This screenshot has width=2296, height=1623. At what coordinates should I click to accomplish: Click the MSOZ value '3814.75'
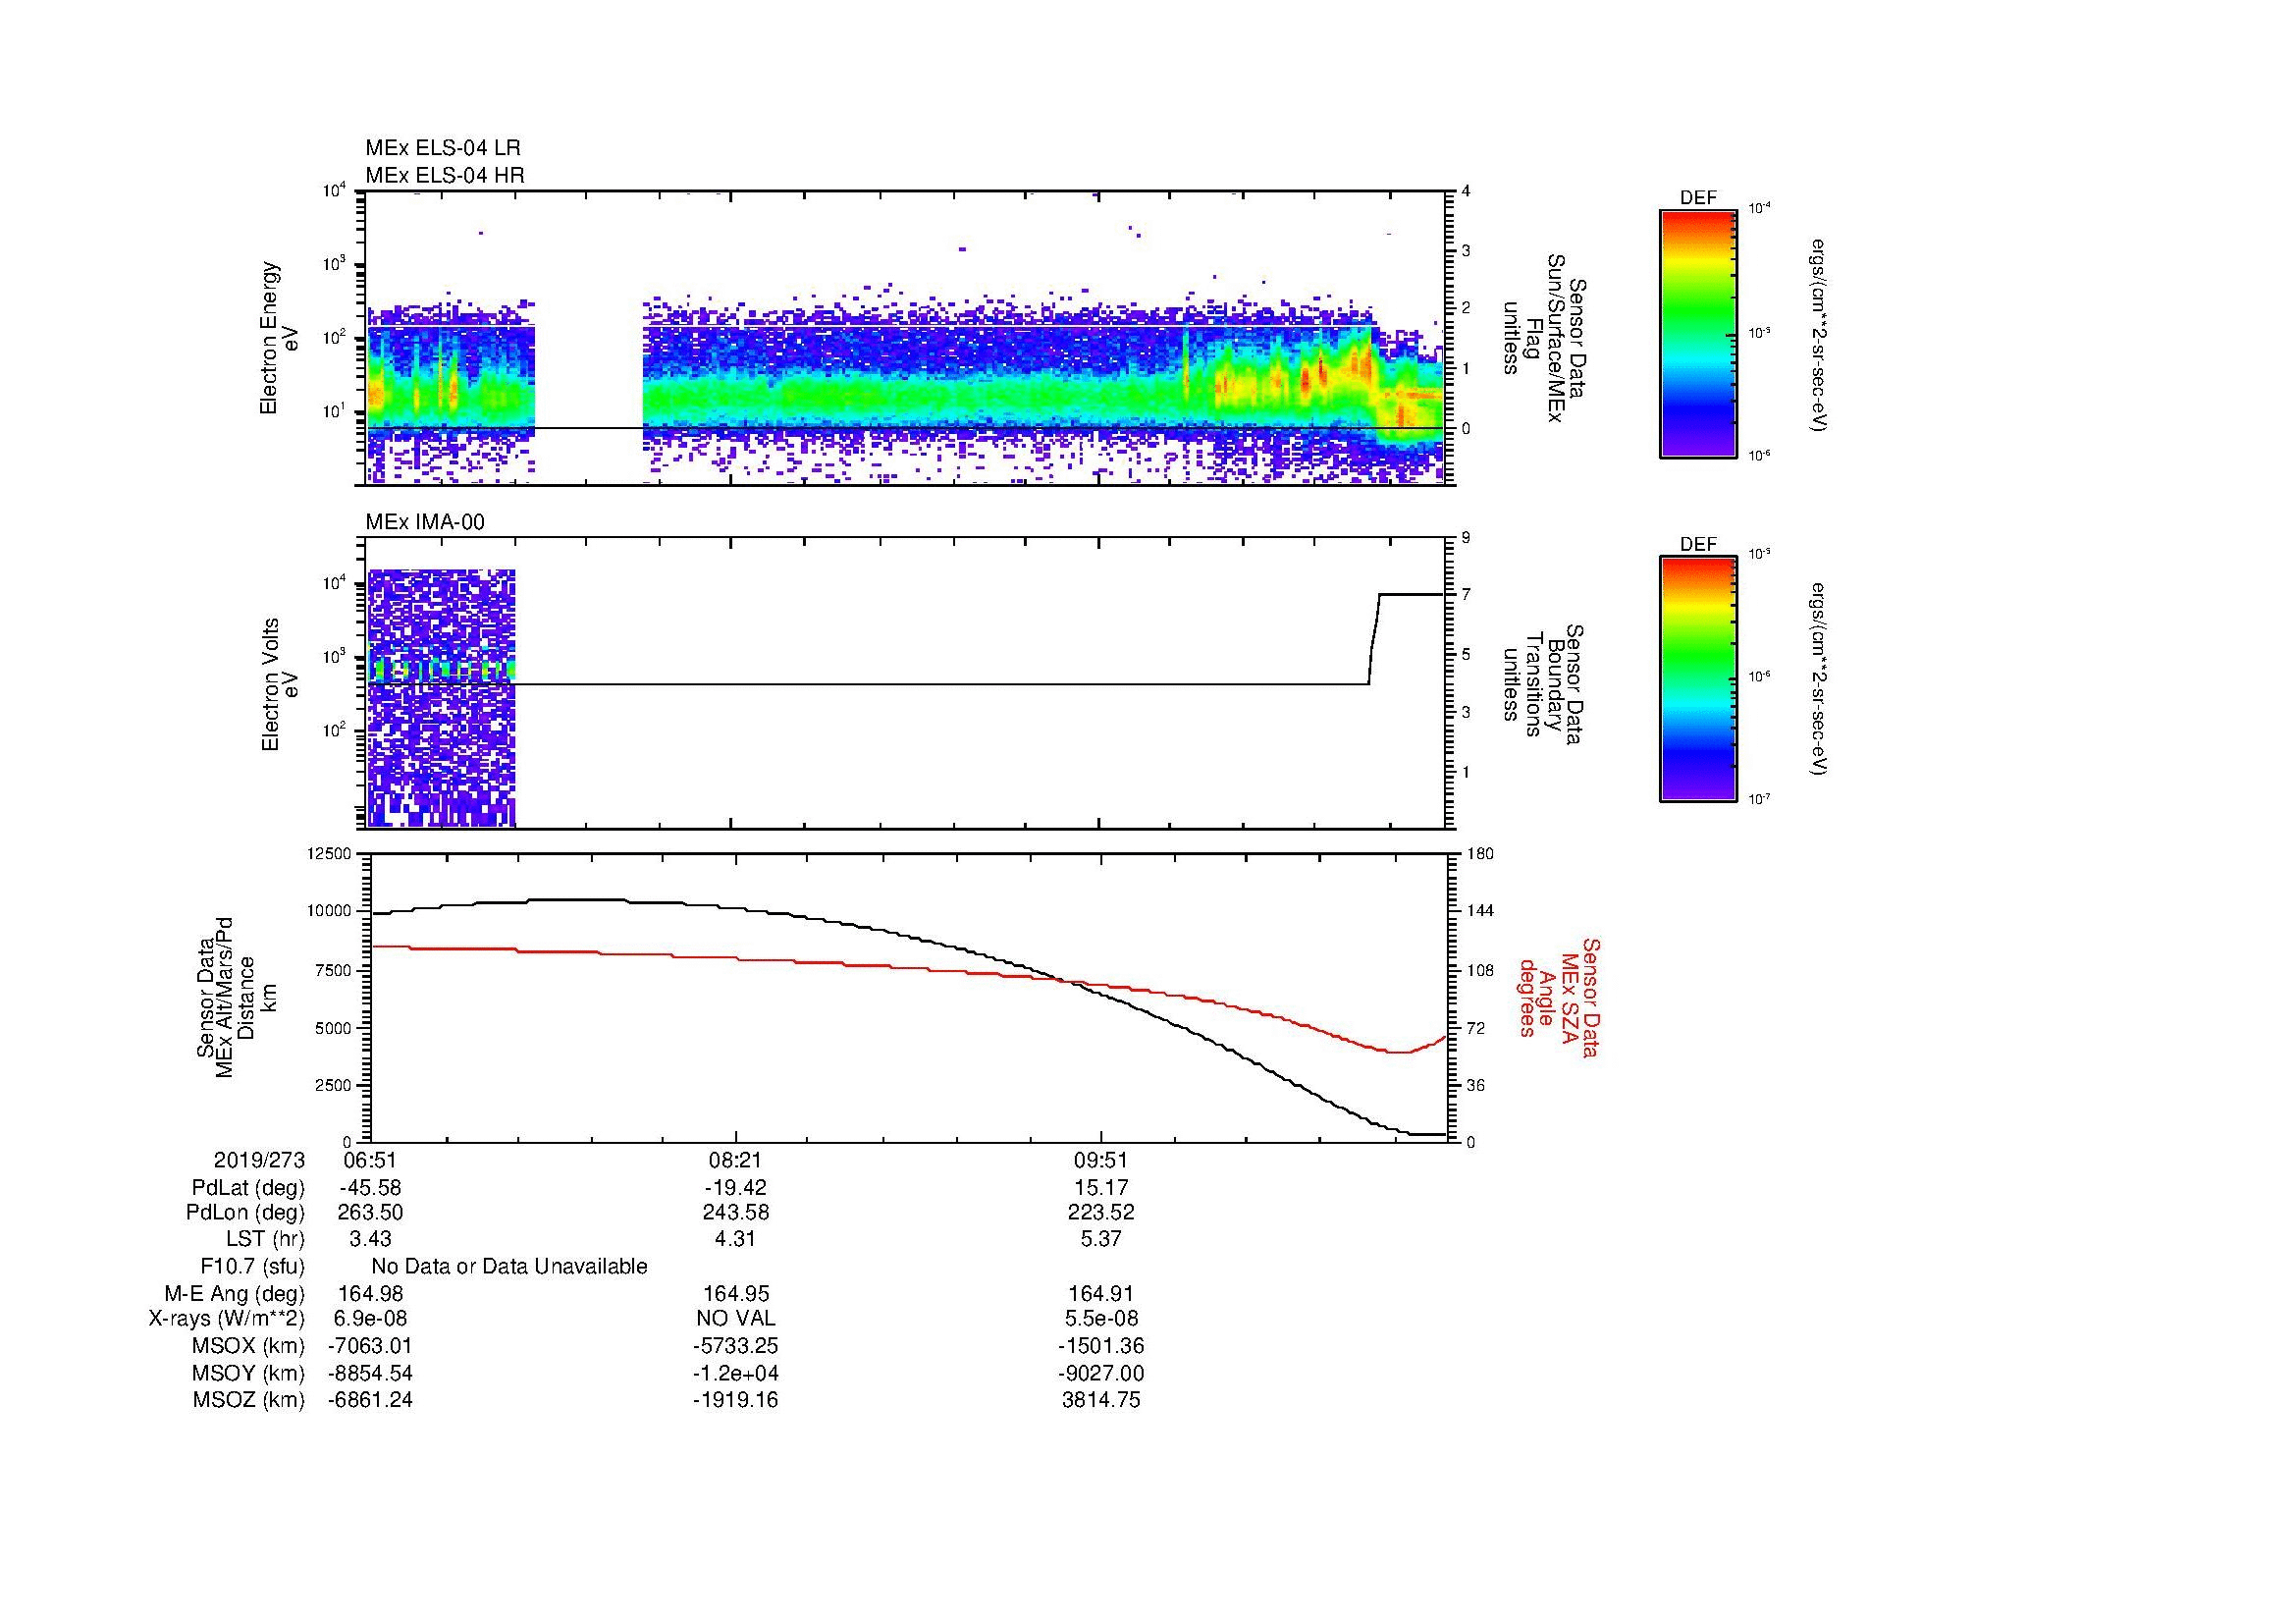[x=1100, y=1400]
